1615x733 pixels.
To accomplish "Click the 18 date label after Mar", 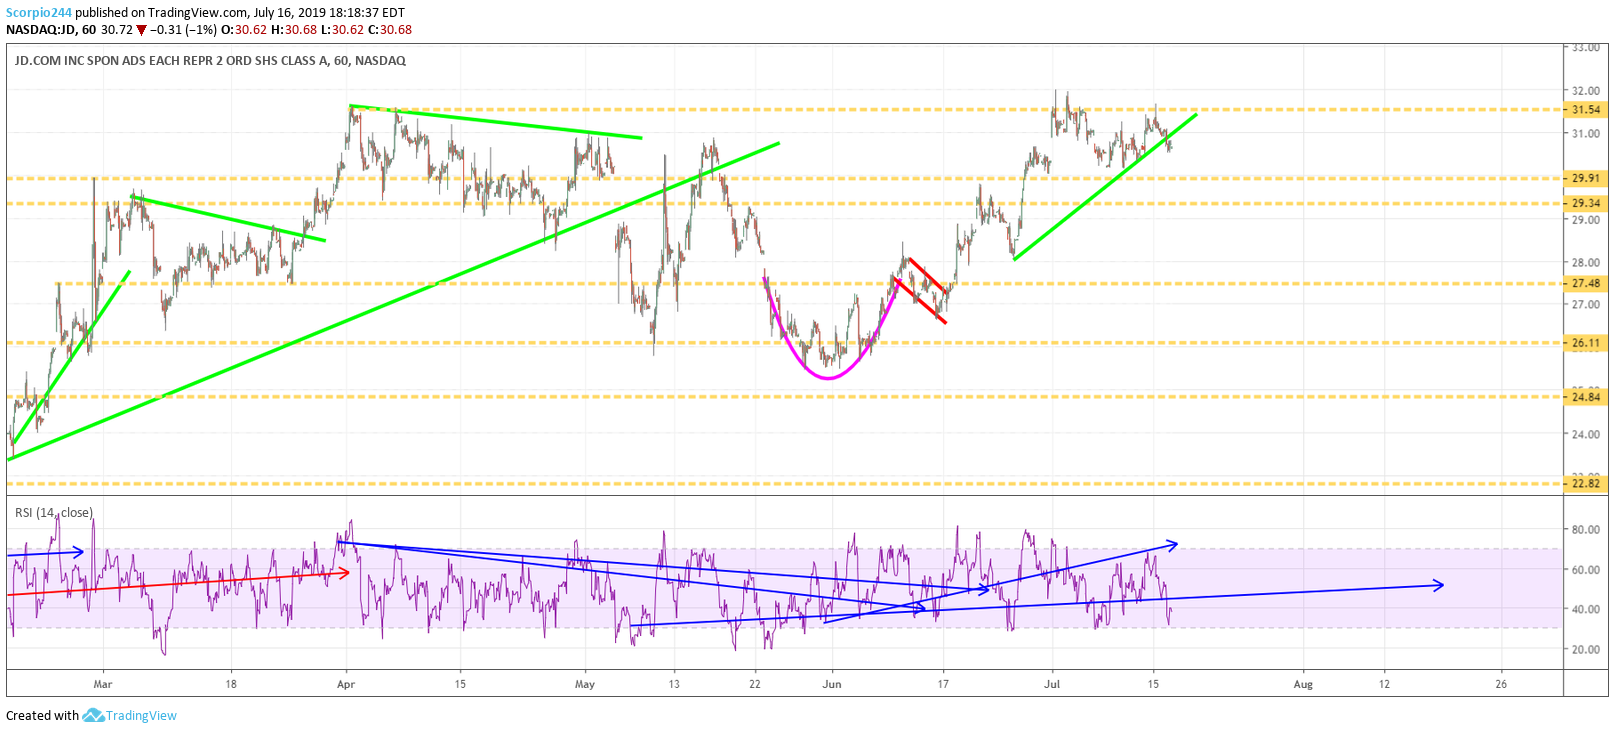I will [231, 684].
